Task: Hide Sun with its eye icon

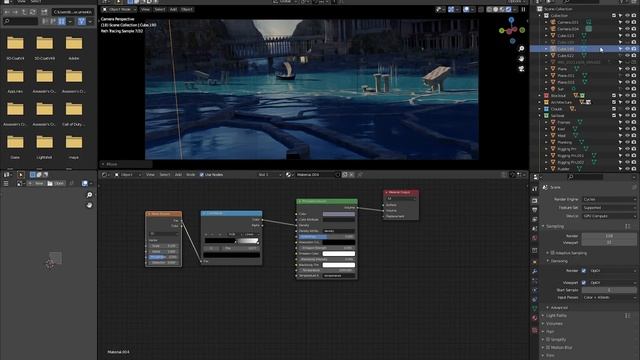Action: [x=627, y=89]
